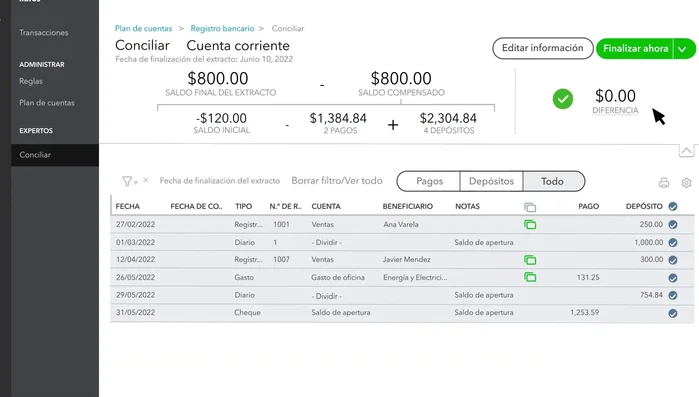The height and width of the screenshot is (397, 699).
Task: Switch to the Depósitos tab
Action: [x=491, y=181]
